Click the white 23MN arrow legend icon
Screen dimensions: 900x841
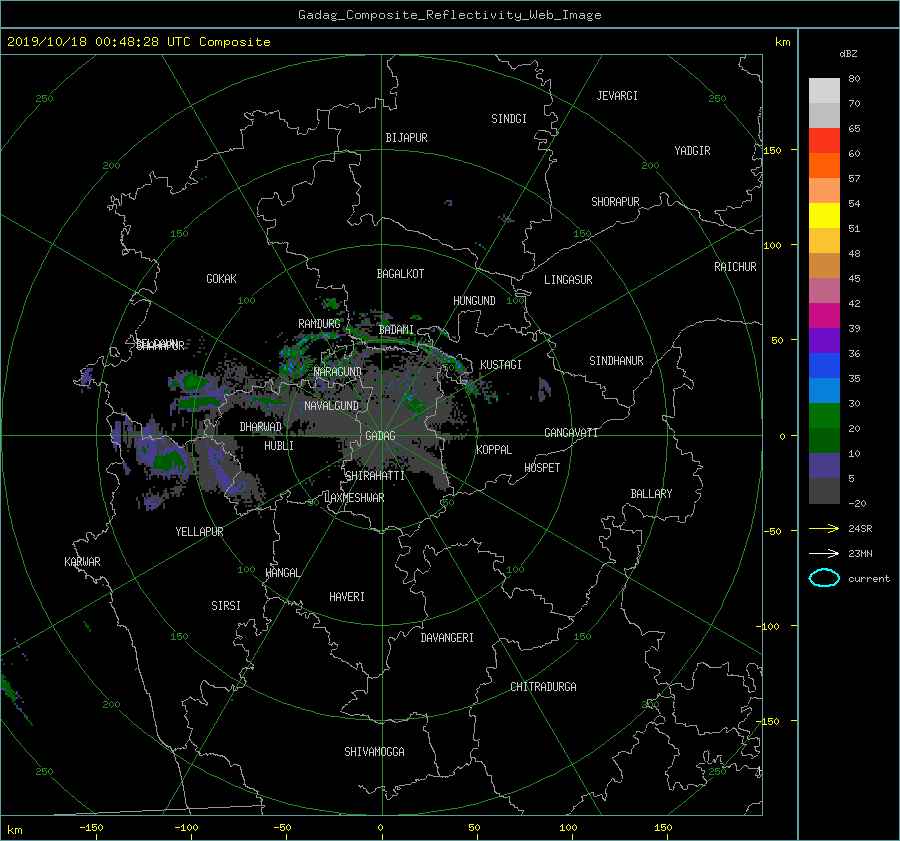click(x=824, y=553)
